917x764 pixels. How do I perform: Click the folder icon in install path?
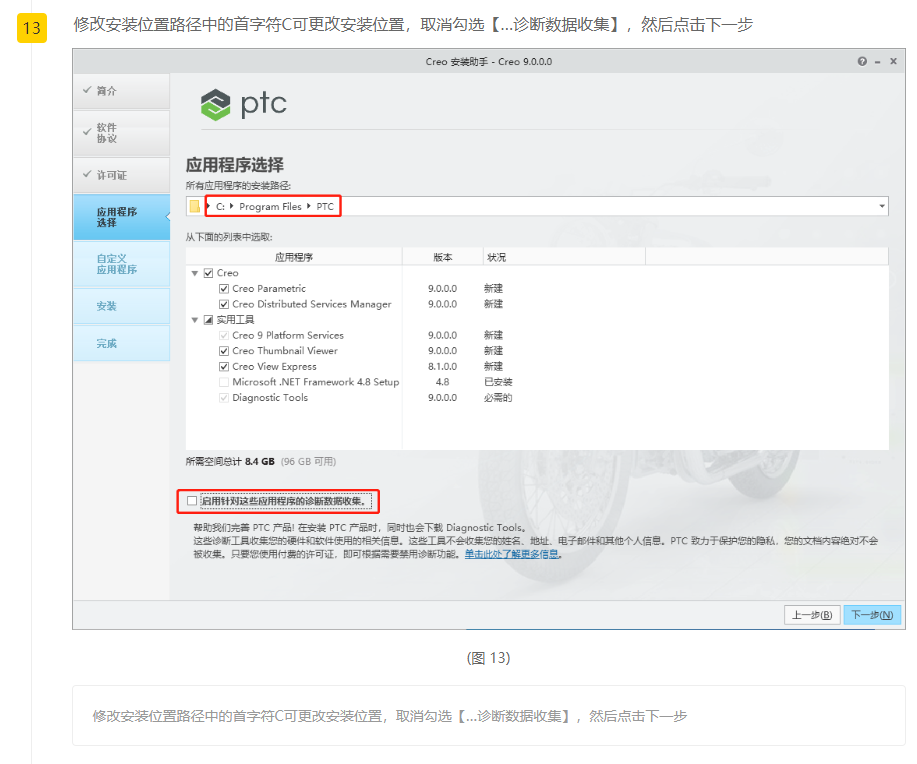(195, 207)
